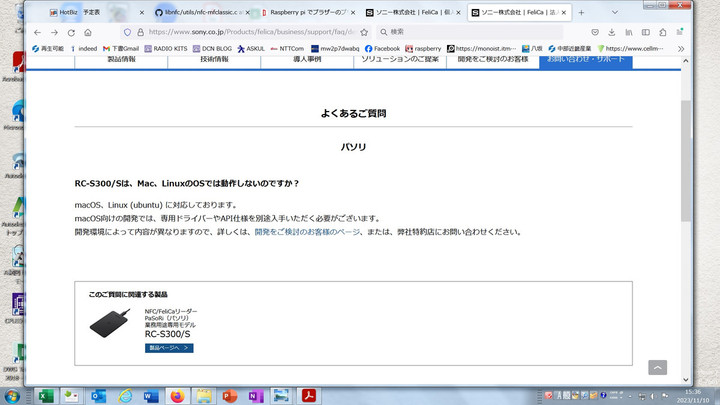The width and height of the screenshot is (720, 405).
Task: Open Excel from the taskbar
Action: coord(45,396)
